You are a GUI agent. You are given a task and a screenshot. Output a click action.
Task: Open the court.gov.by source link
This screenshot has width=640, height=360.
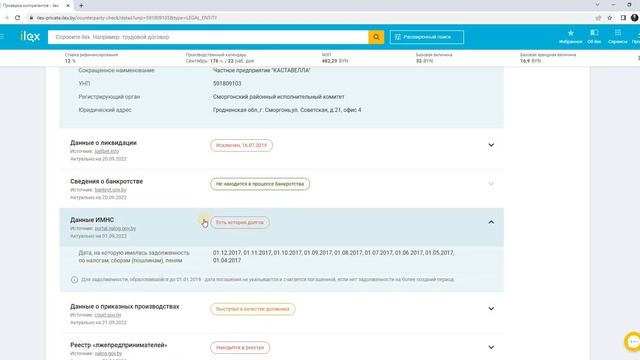pyautogui.click(x=108, y=315)
